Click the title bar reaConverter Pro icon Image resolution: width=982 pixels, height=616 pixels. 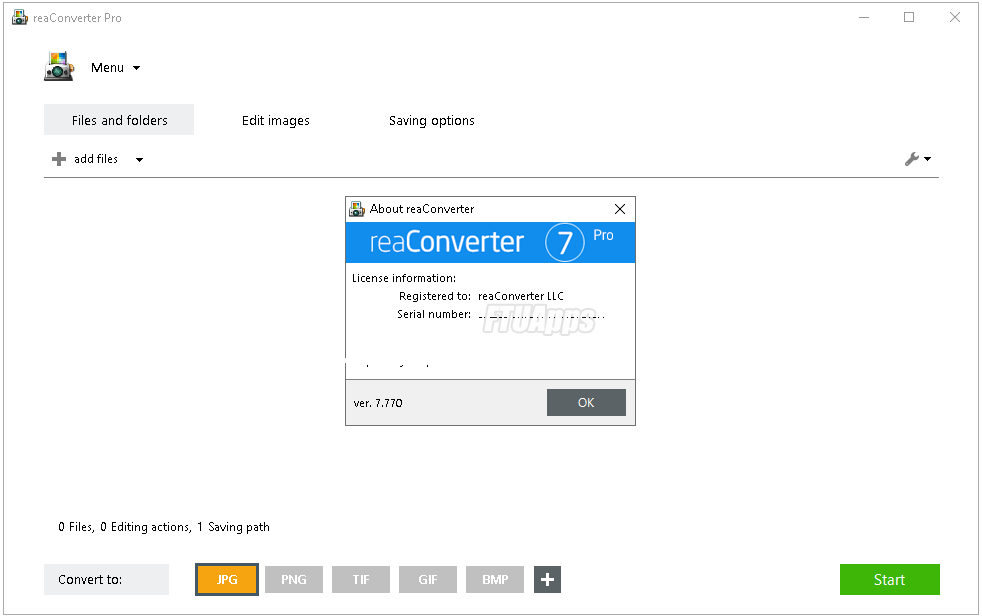pyautogui.click(x=20, y=18)
